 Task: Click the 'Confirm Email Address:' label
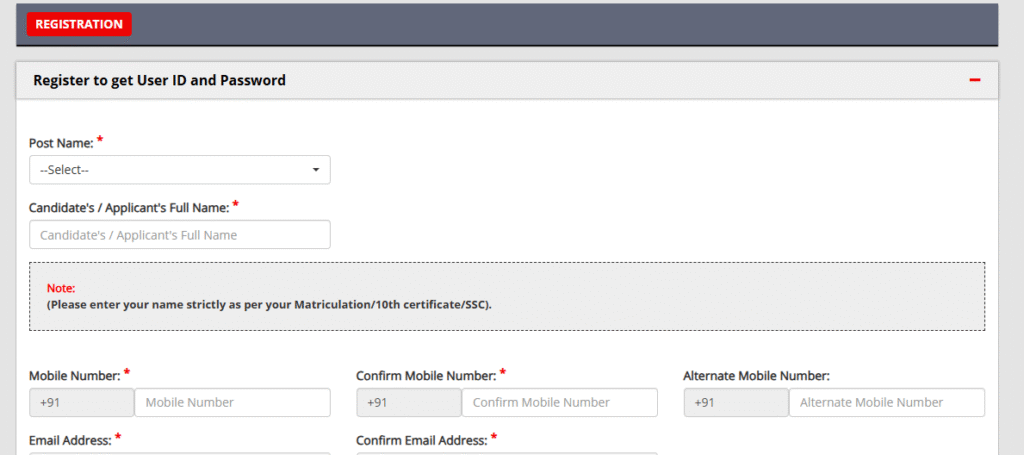(421, 439)
